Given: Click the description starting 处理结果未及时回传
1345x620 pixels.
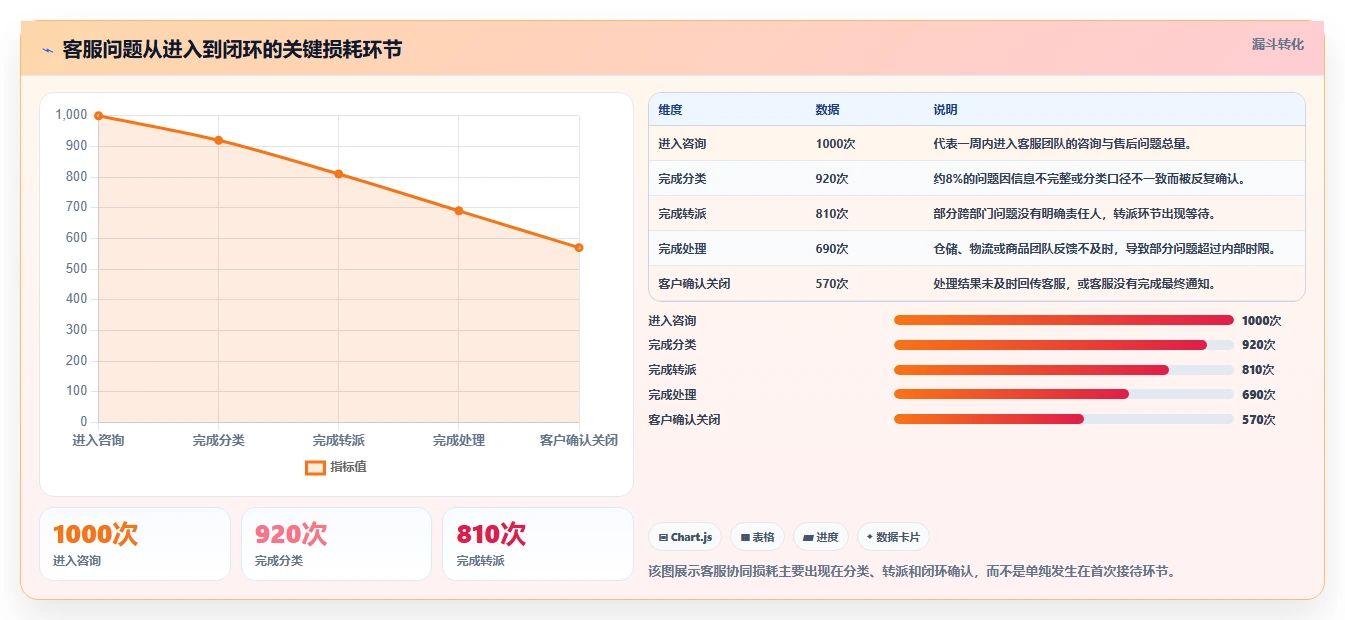Looking at the screenshot, I should coord(1074,284).
